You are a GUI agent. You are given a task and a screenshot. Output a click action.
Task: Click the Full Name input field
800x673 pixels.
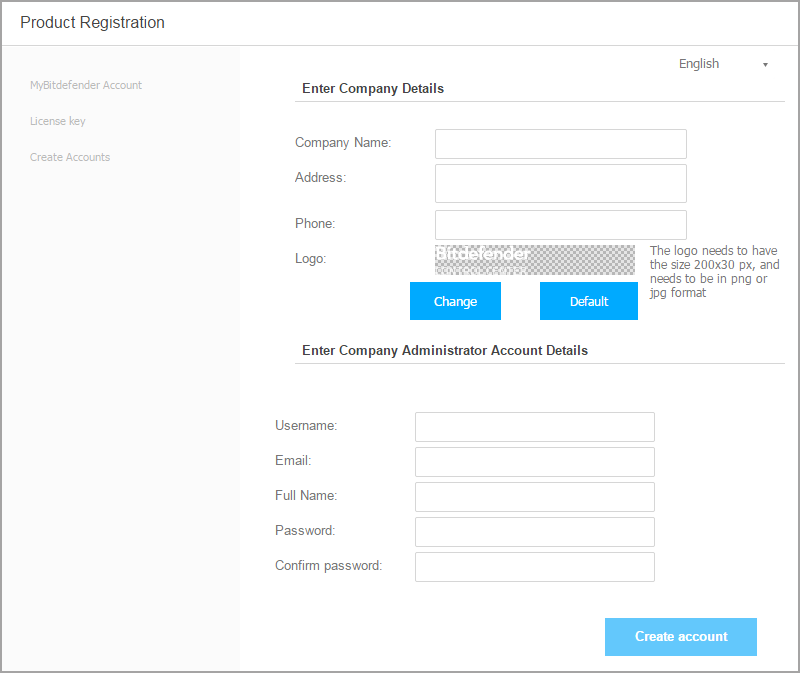(x=534, y=496)
